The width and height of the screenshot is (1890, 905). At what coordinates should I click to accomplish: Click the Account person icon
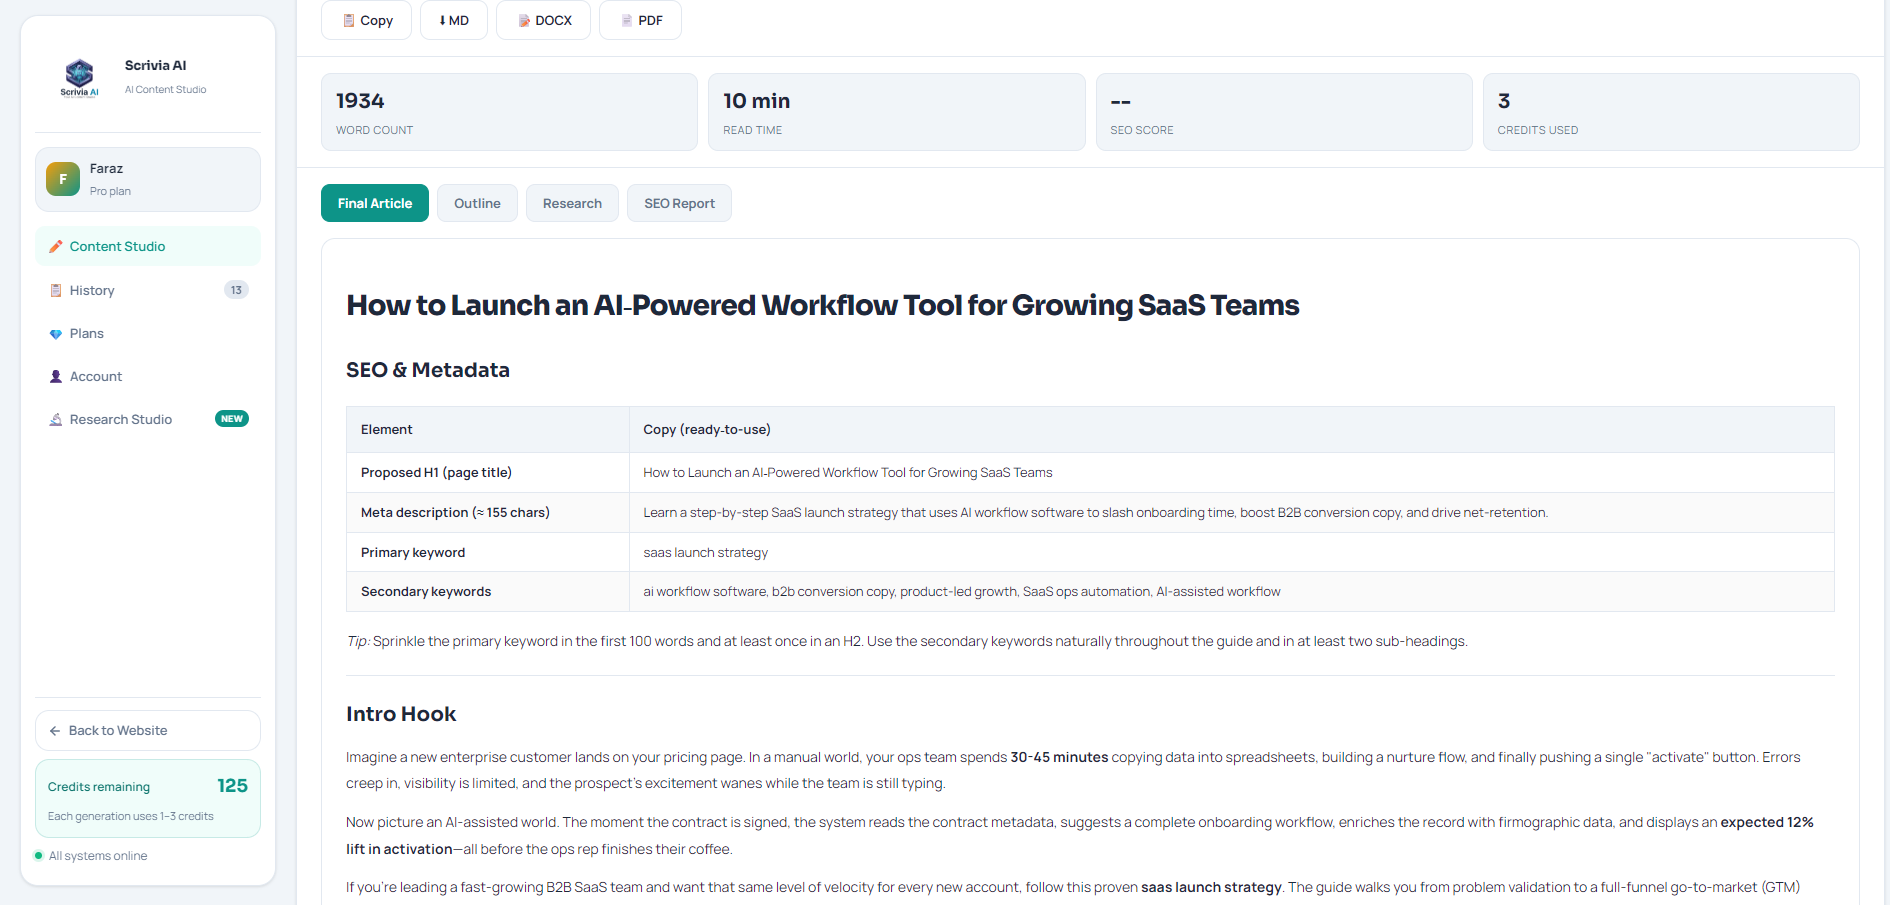tap(56, 377)
